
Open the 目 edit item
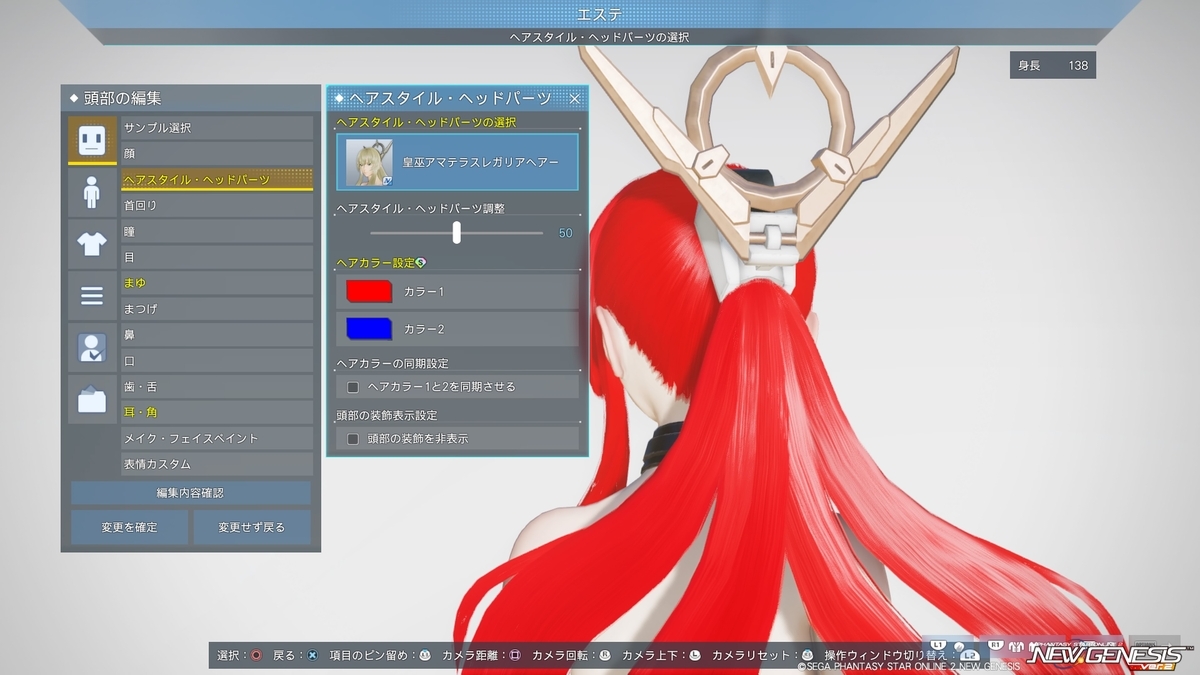coord(217,257)
